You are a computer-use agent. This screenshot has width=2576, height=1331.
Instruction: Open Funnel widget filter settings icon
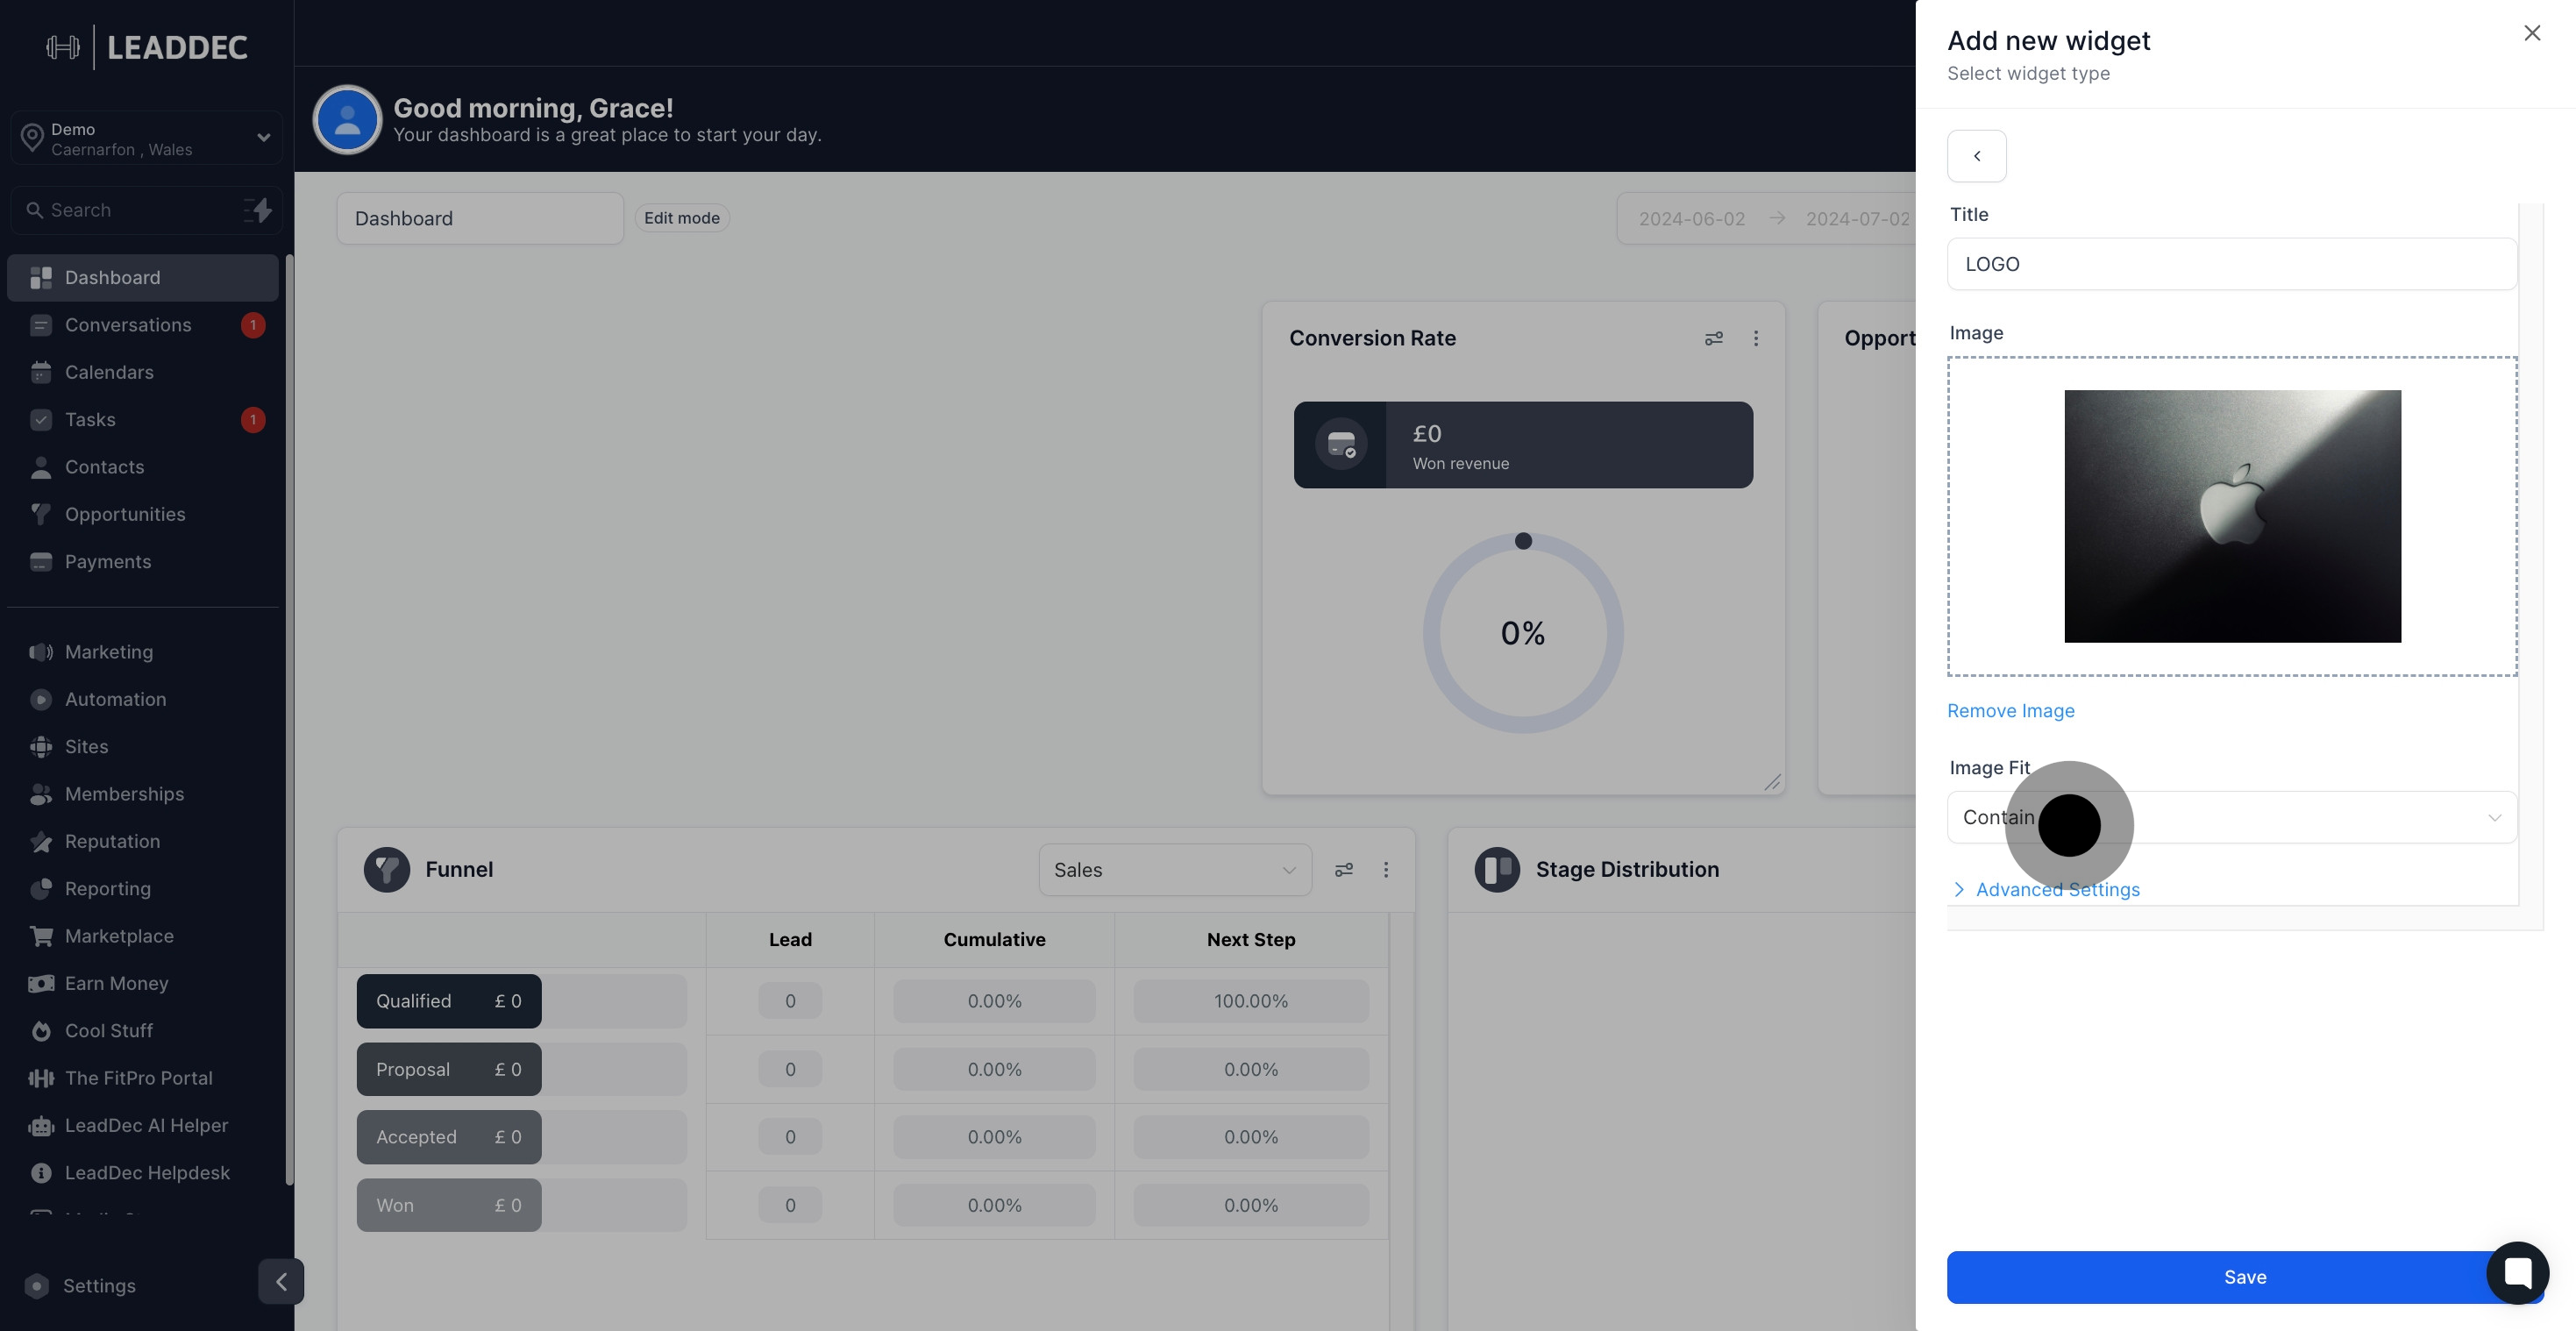(x=1344, y=870)
